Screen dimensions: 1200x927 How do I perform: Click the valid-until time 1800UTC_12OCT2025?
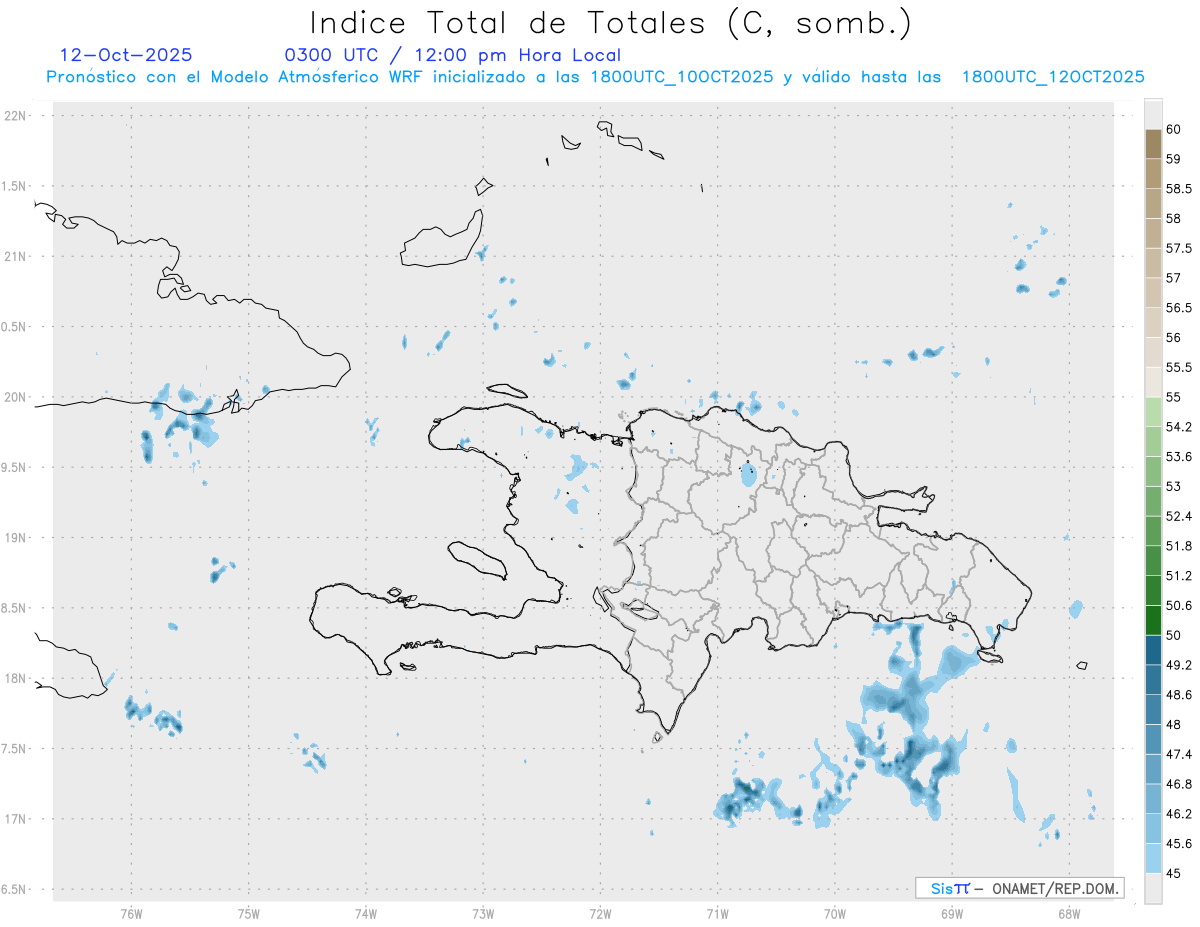(x=1053, y=77)
